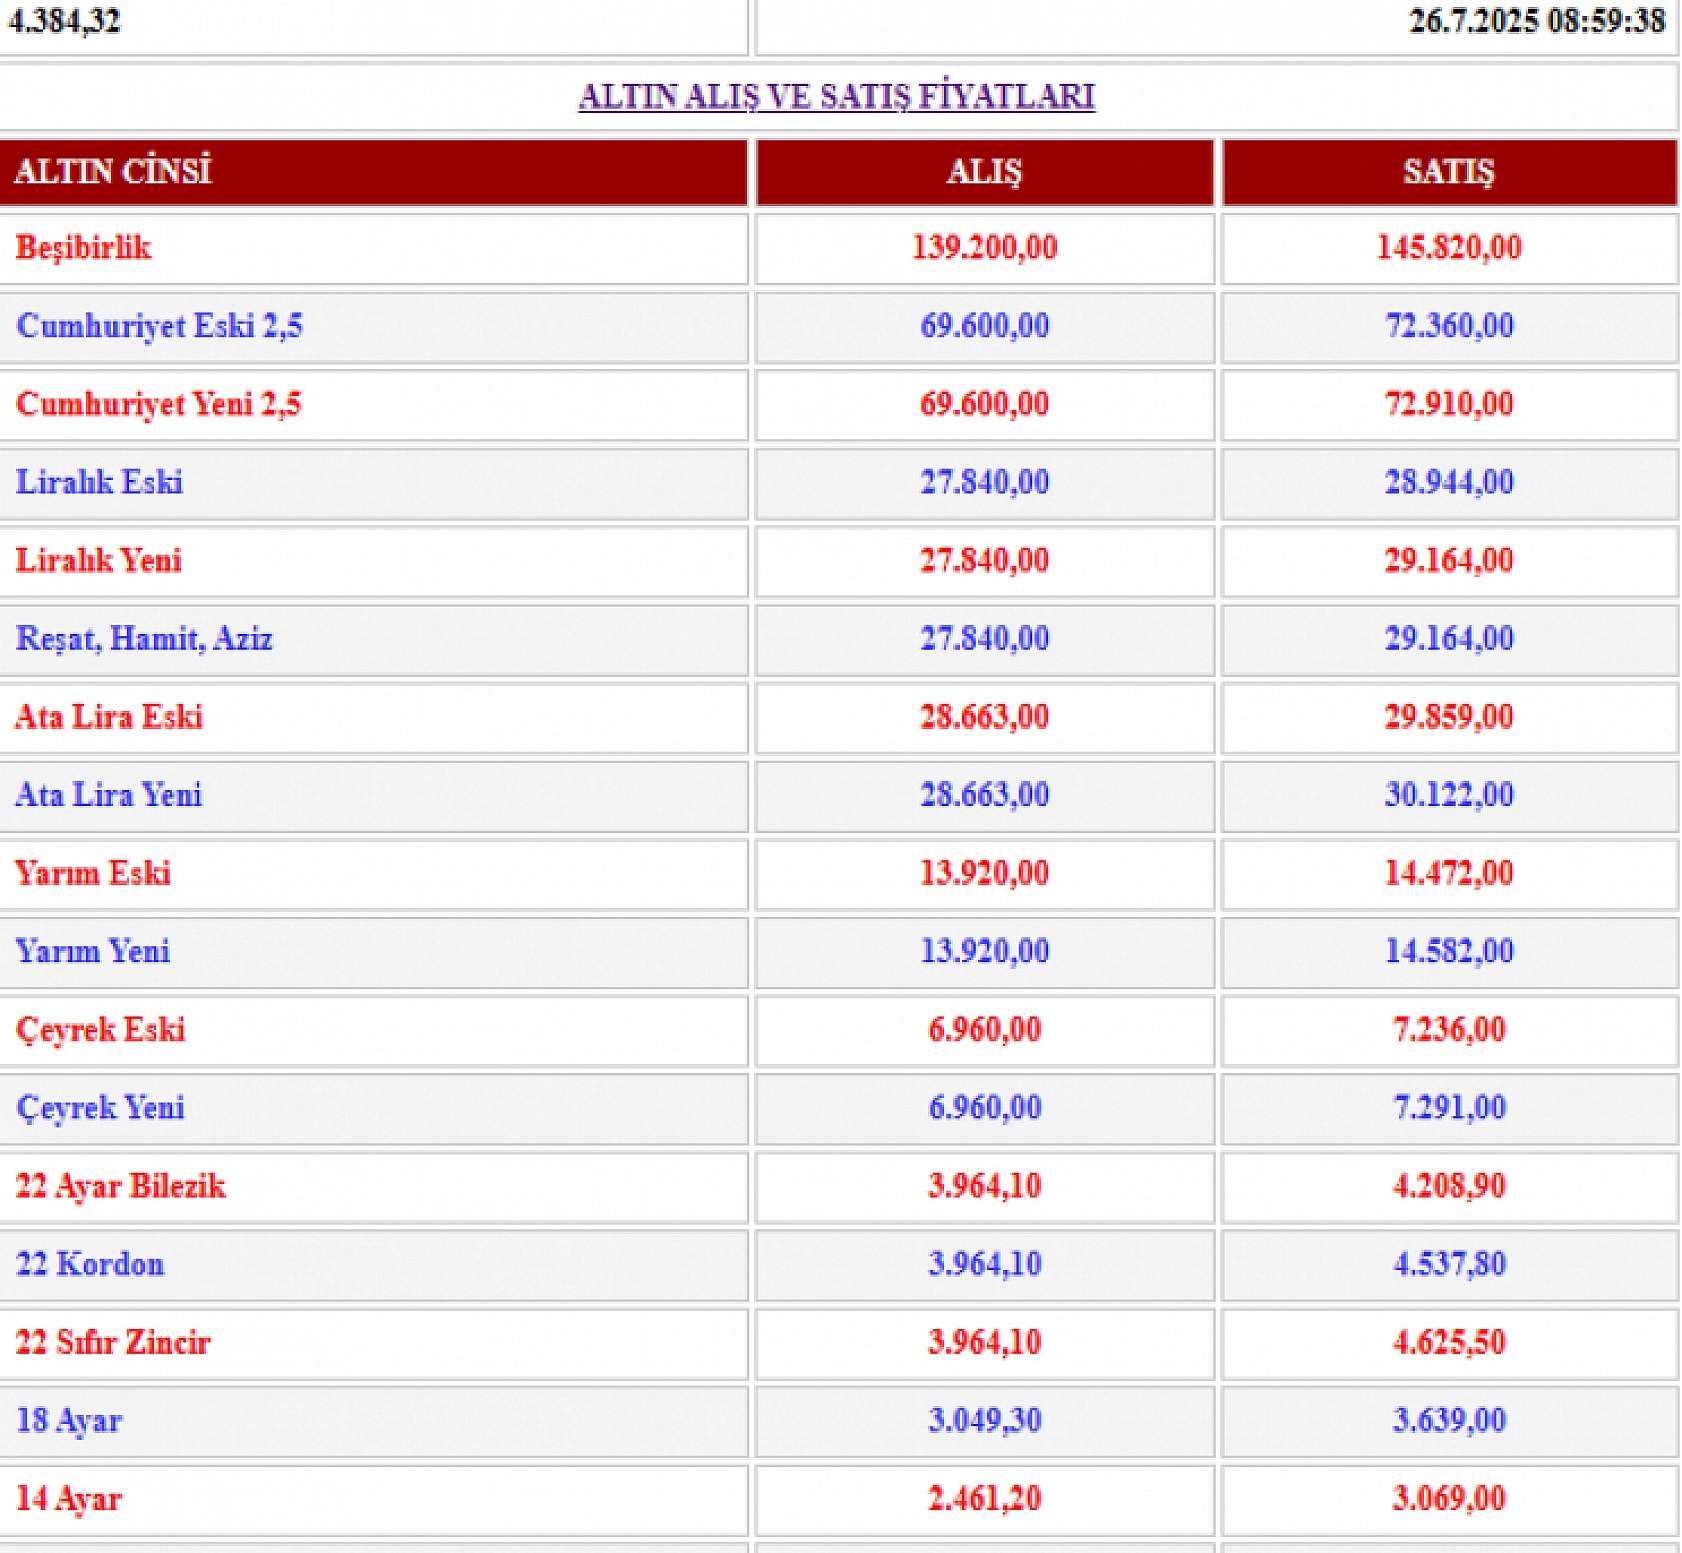Open the ALTIN ALIŞ VE SATIŞ FİYATLARI link

click(836, 96)
